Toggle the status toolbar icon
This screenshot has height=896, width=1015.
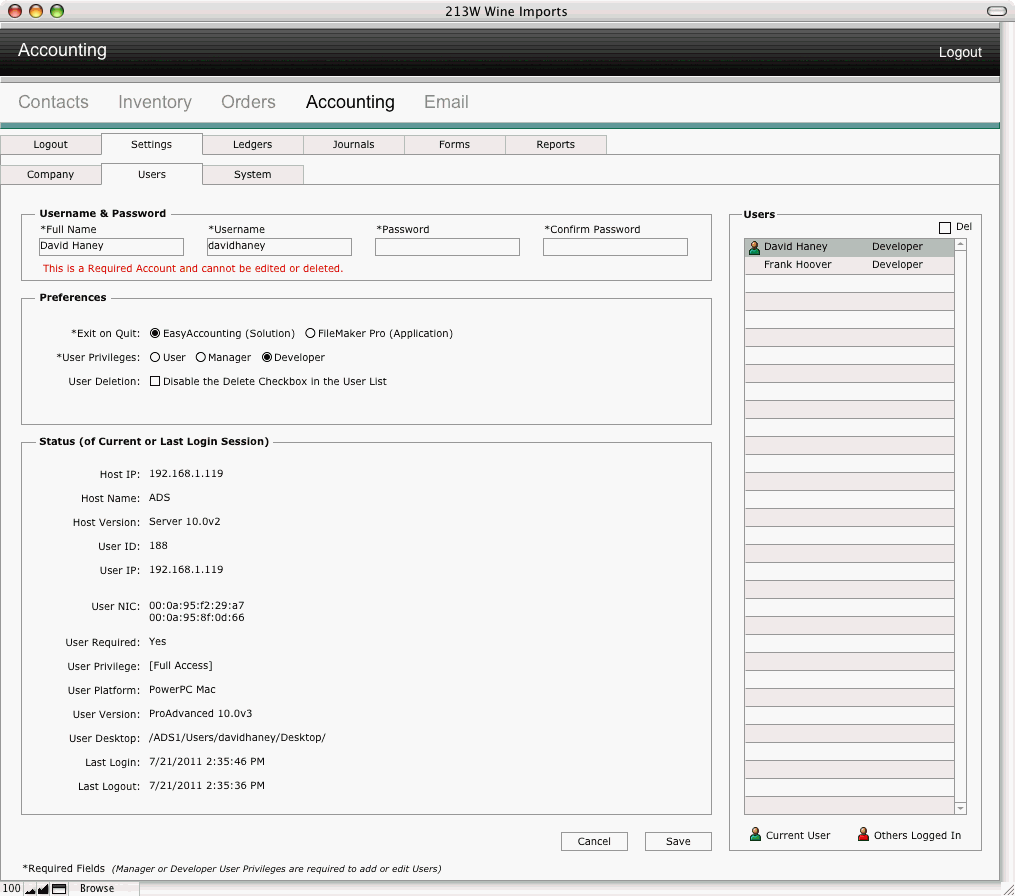[x=59, y=889]
